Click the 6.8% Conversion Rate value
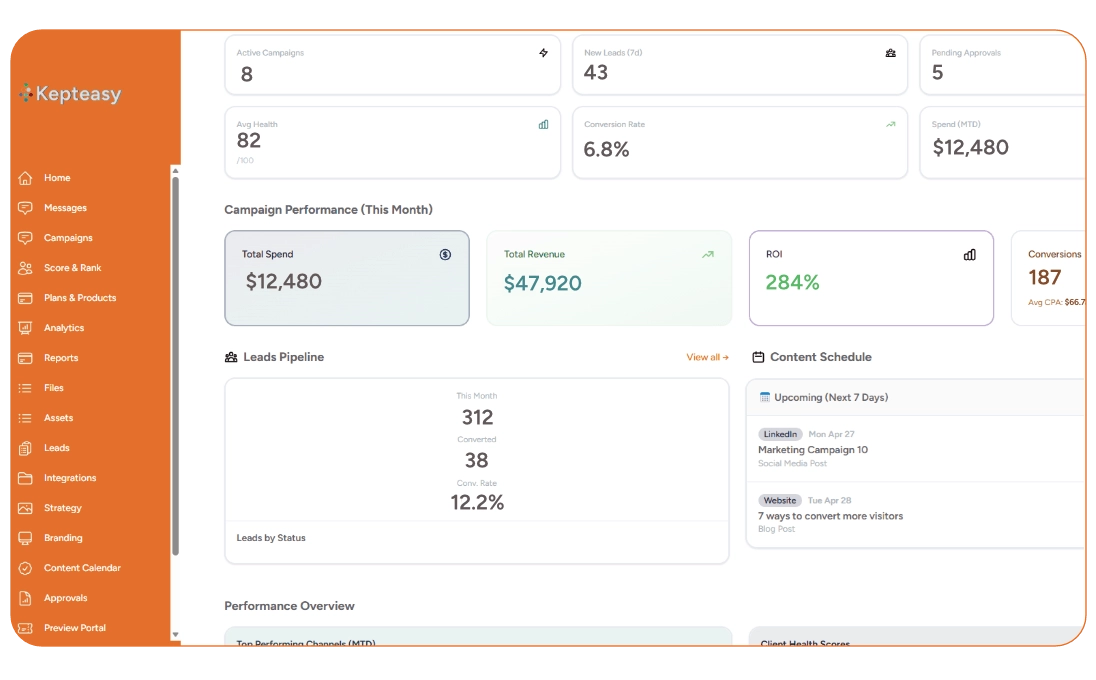Screen dimensions: 1096x680 (606, 150)
